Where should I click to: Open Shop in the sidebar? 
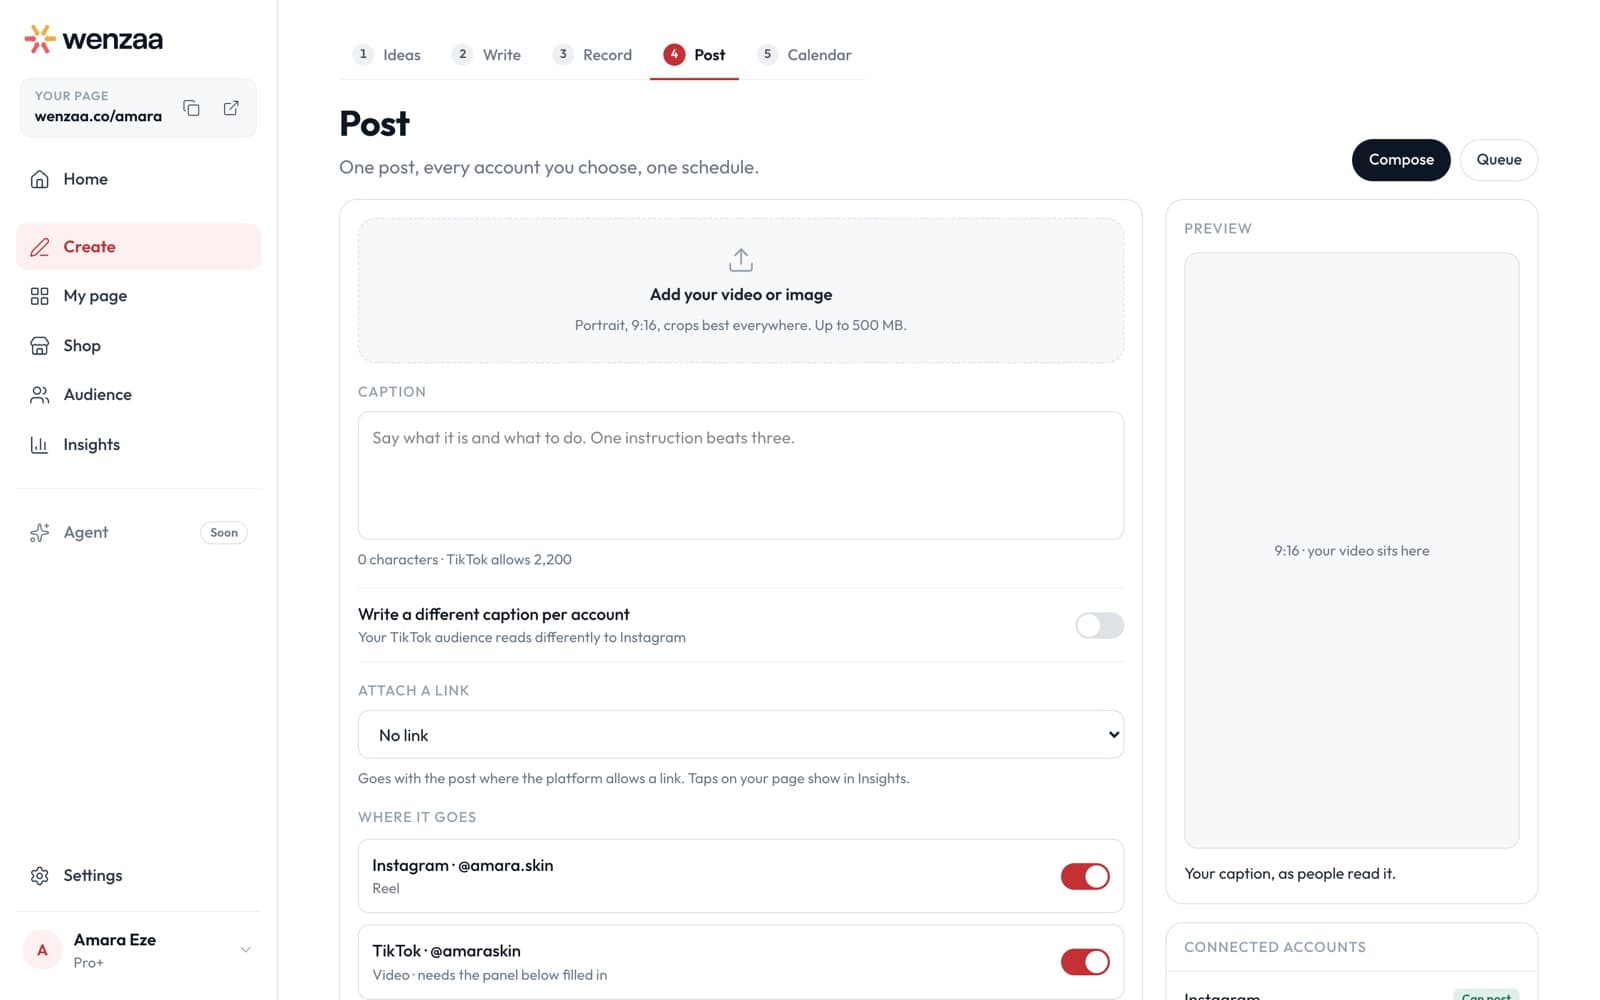[138, 346]
